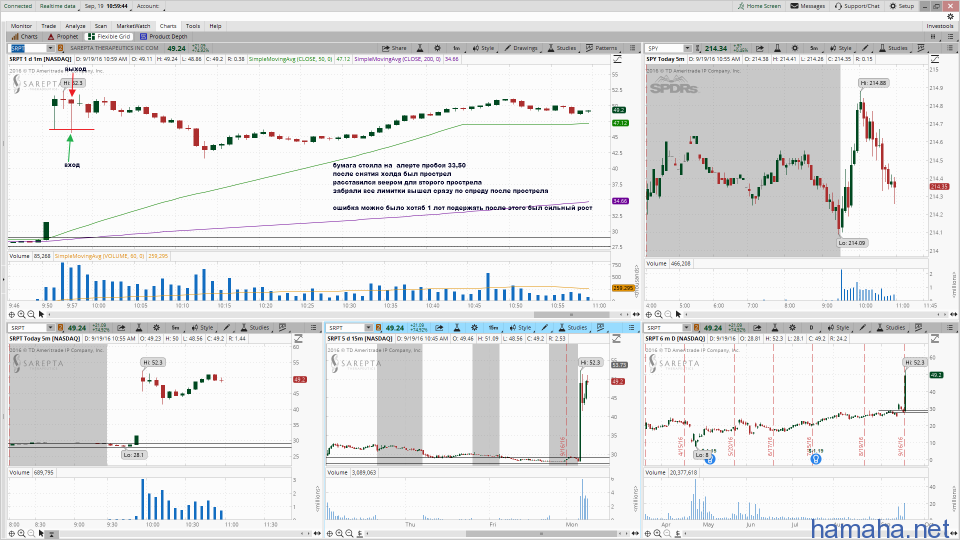Select the Charts subtab

point(24,37)
